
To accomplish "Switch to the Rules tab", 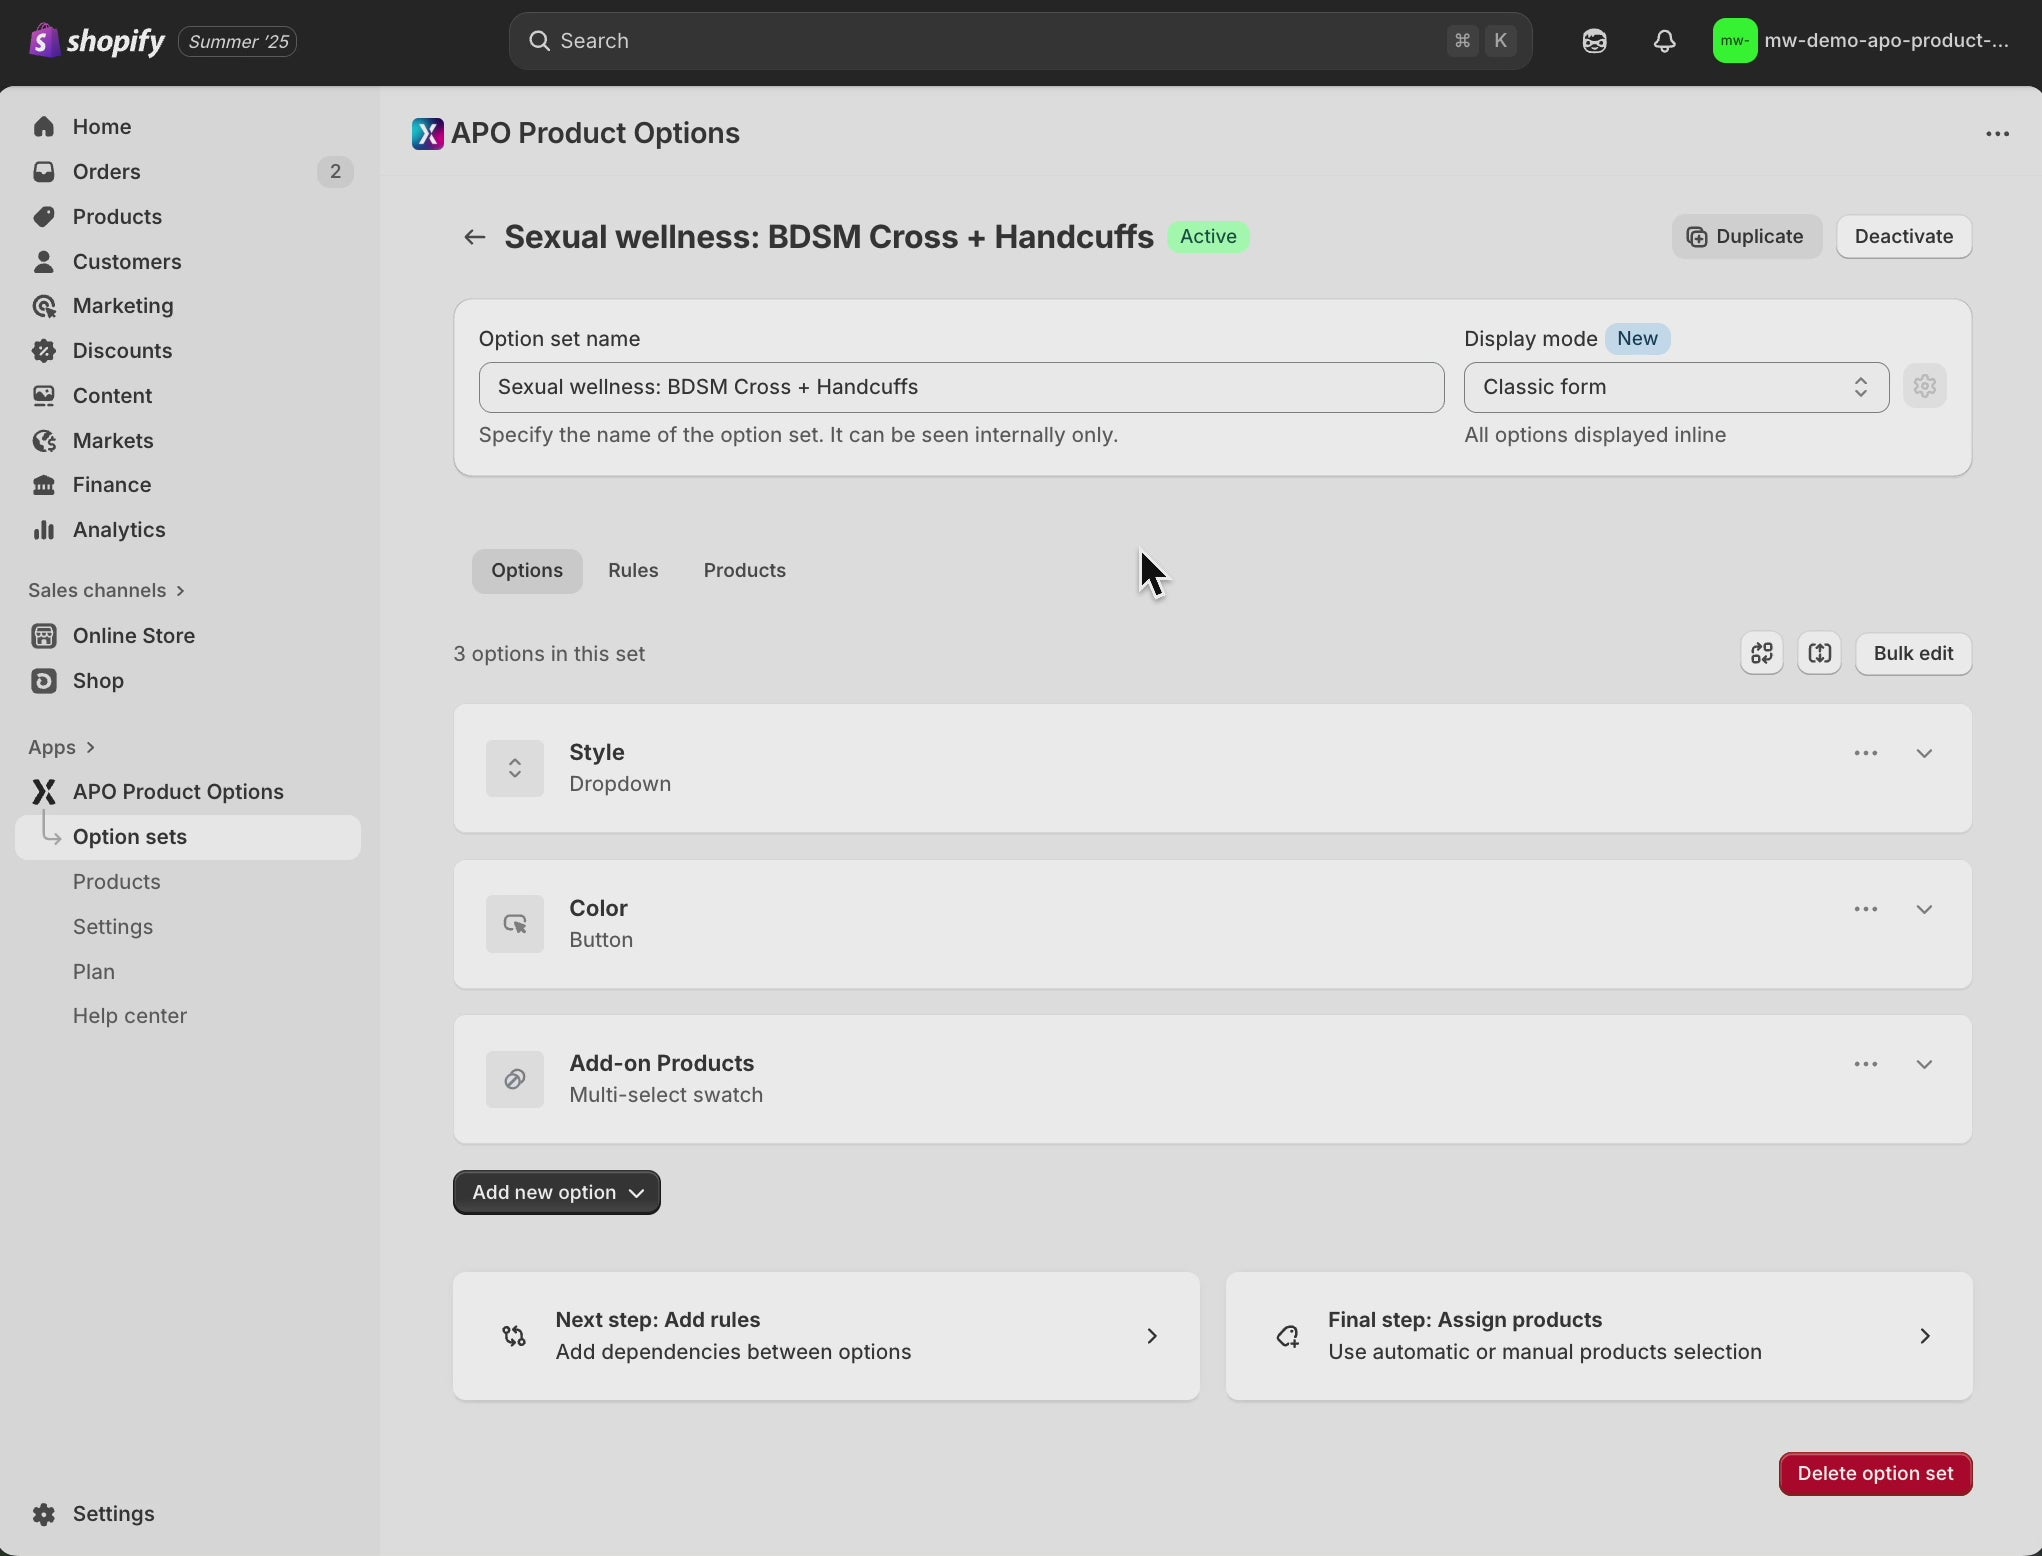I will pos(632,570).
